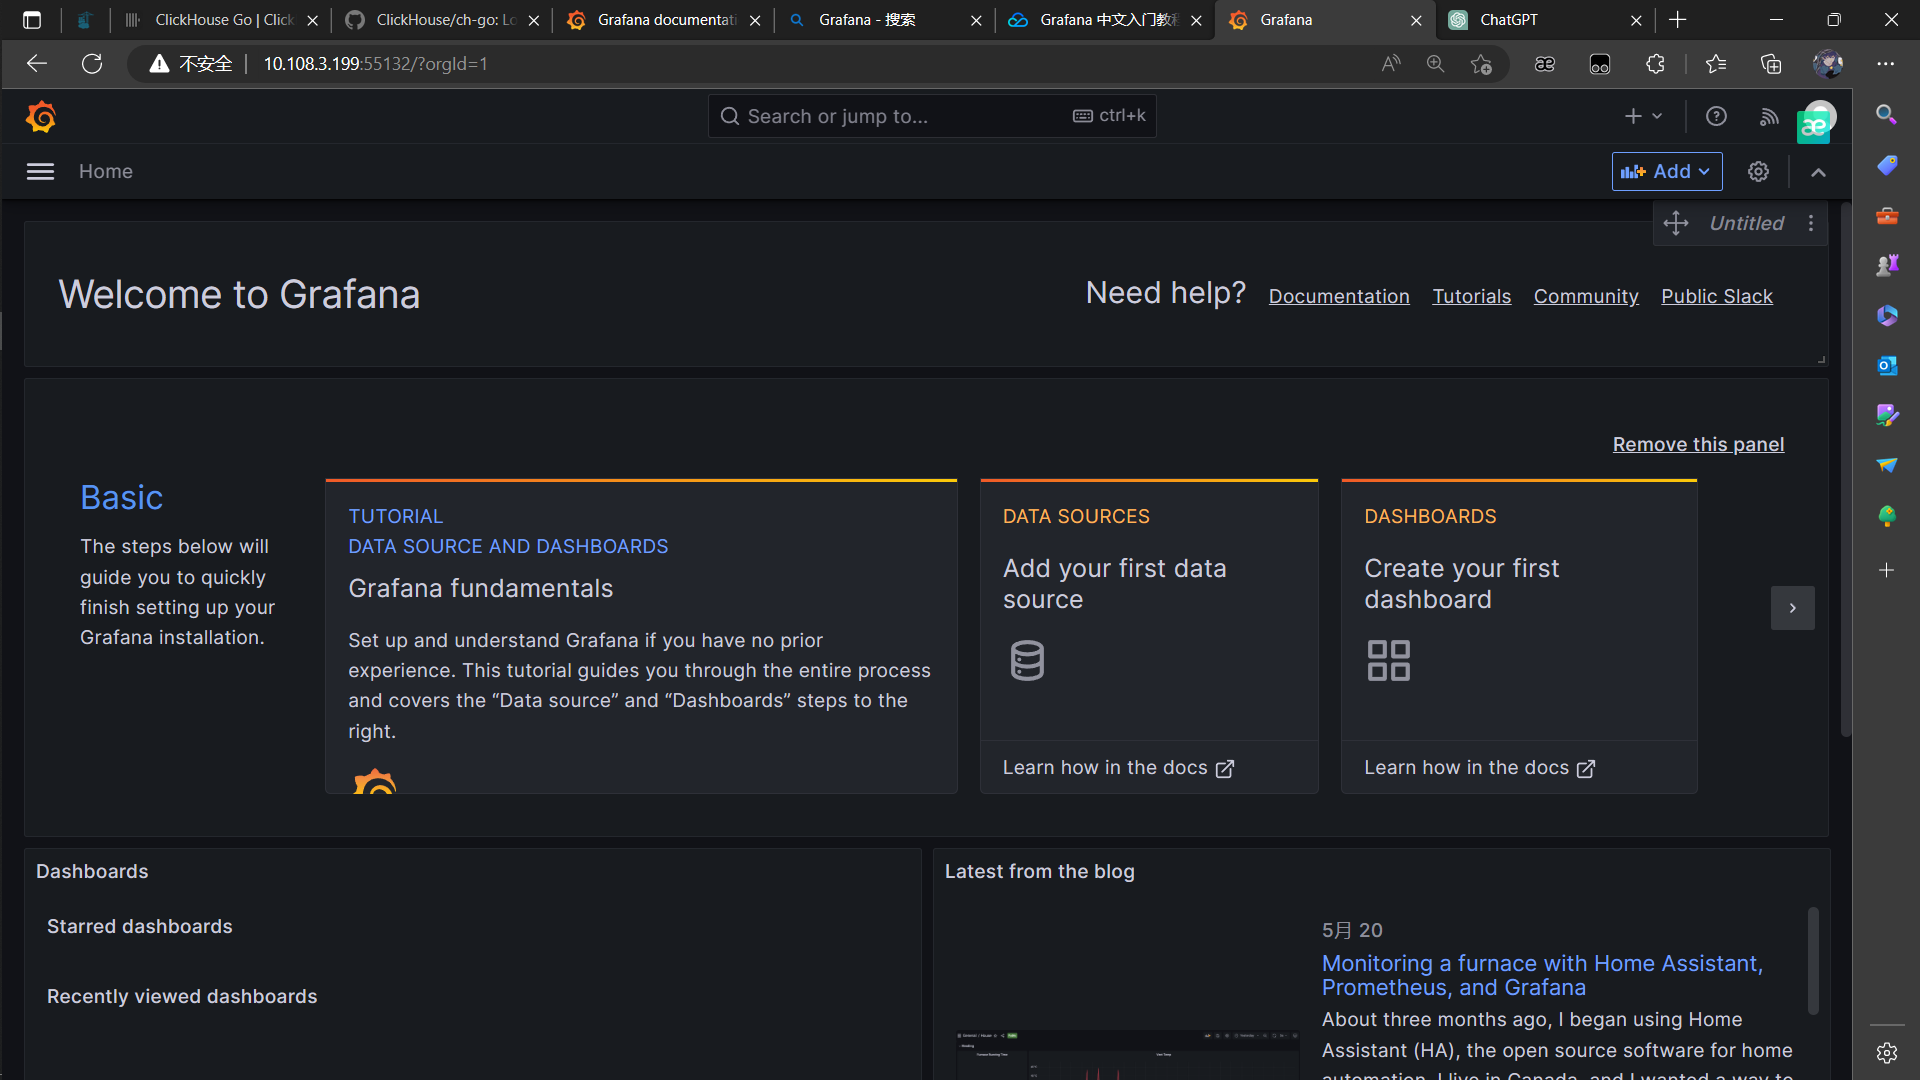1920x1080 pixels.
Task: Click the browser address bar URL
Action: 375,64
